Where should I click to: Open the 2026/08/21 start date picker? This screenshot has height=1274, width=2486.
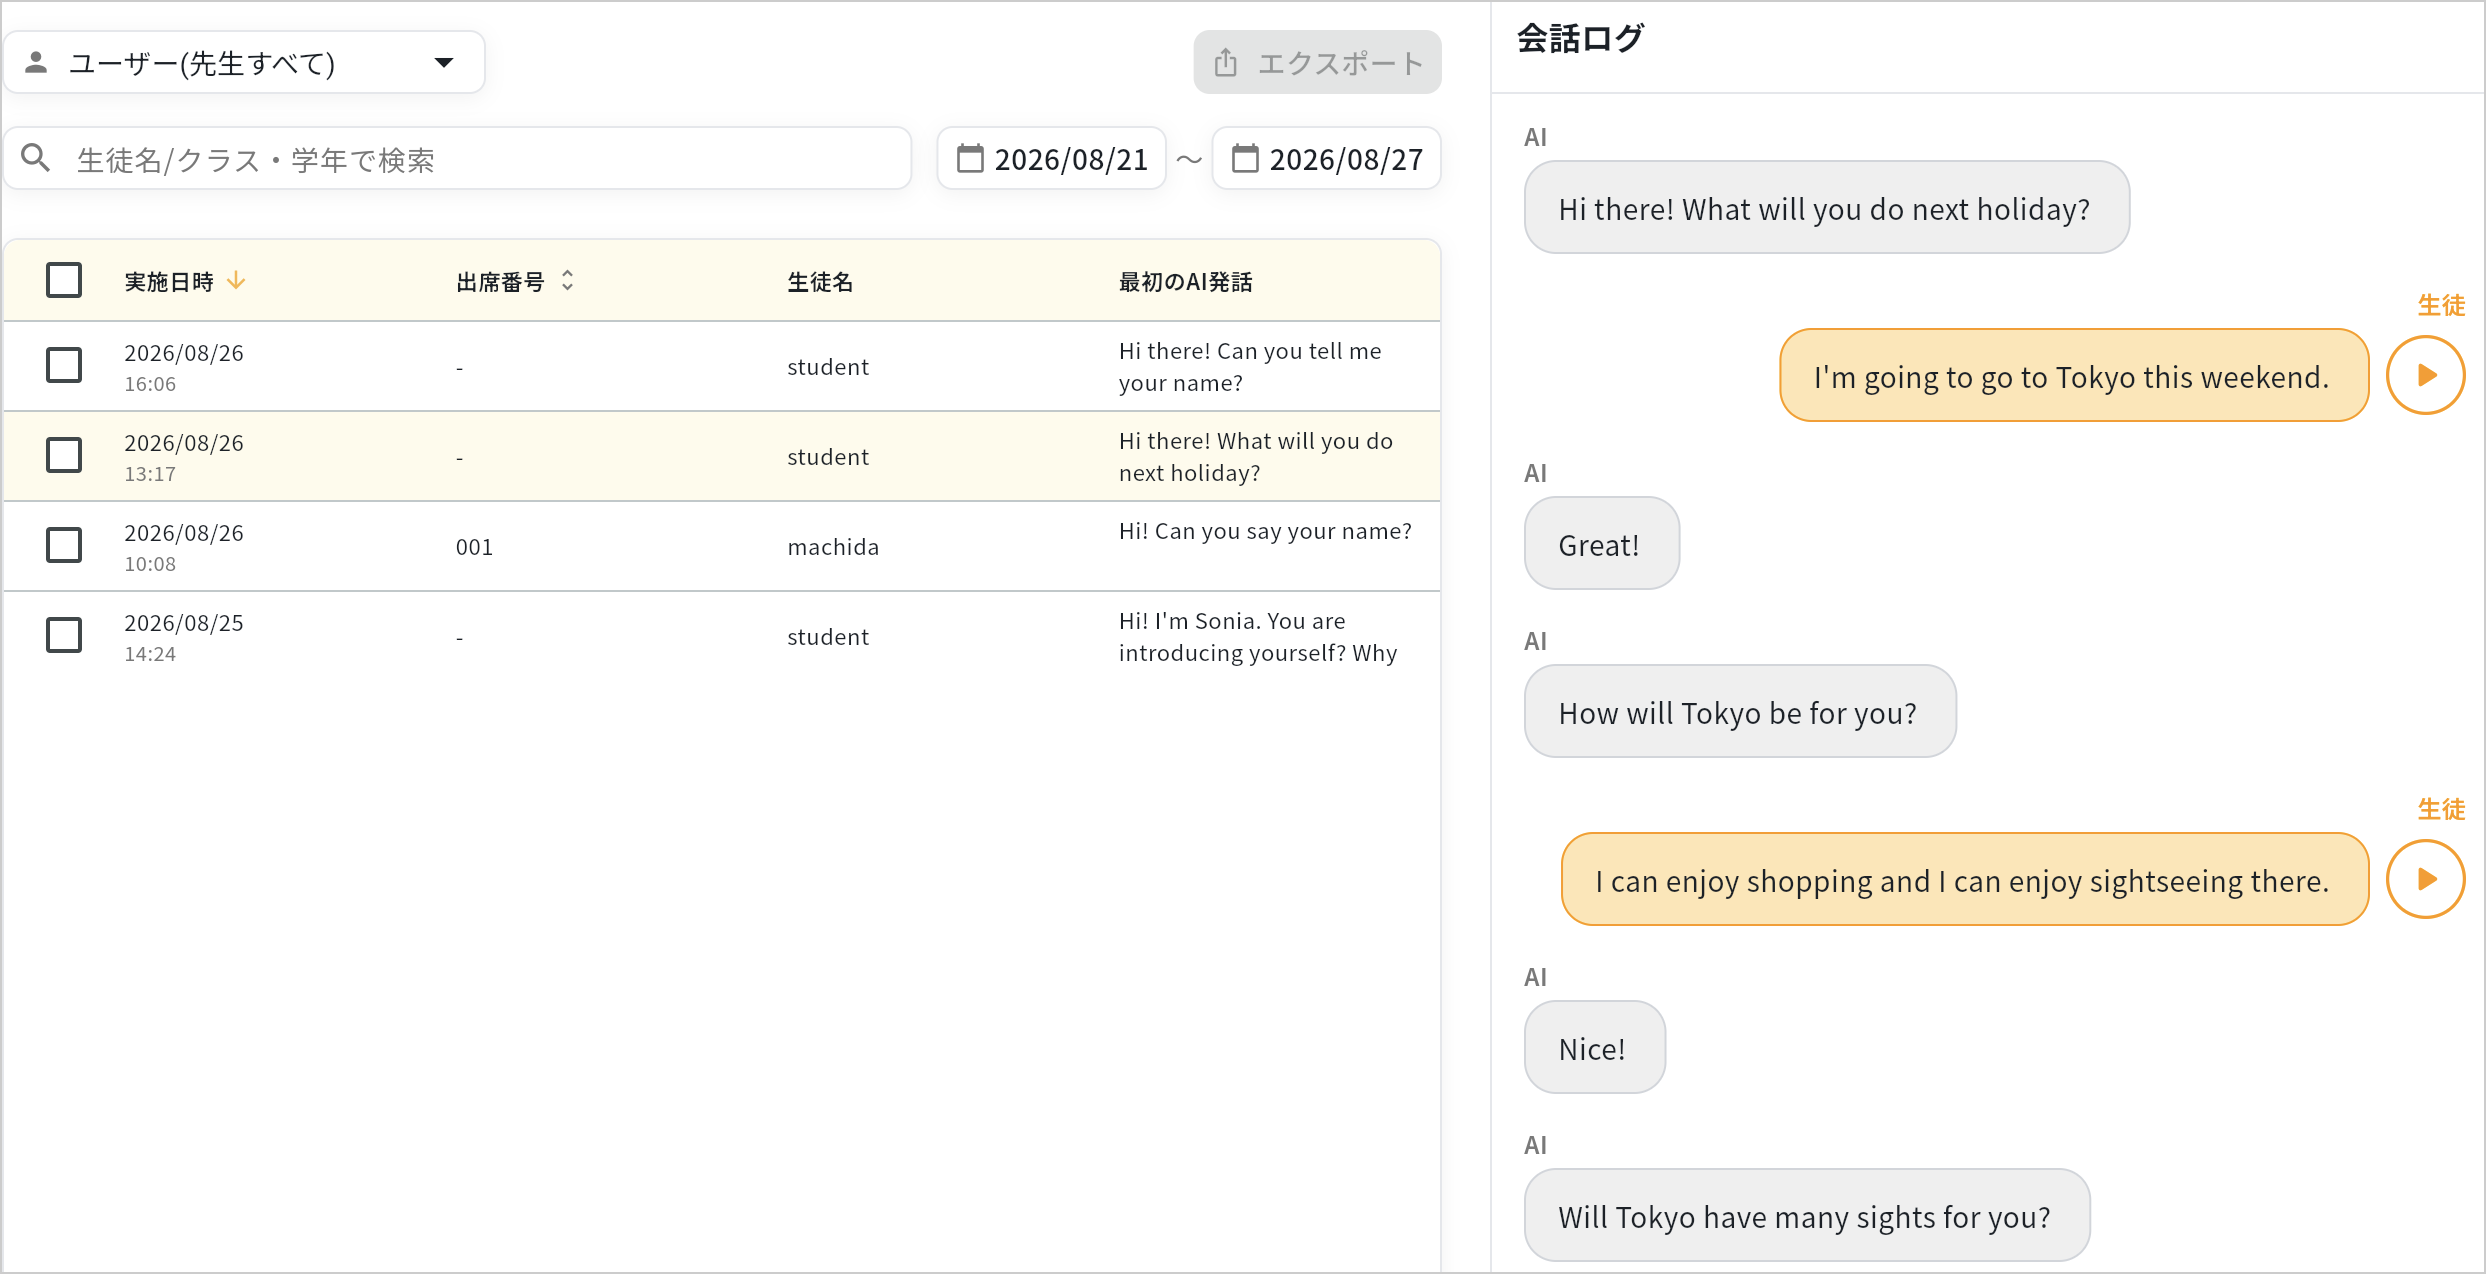(1051, 158)
